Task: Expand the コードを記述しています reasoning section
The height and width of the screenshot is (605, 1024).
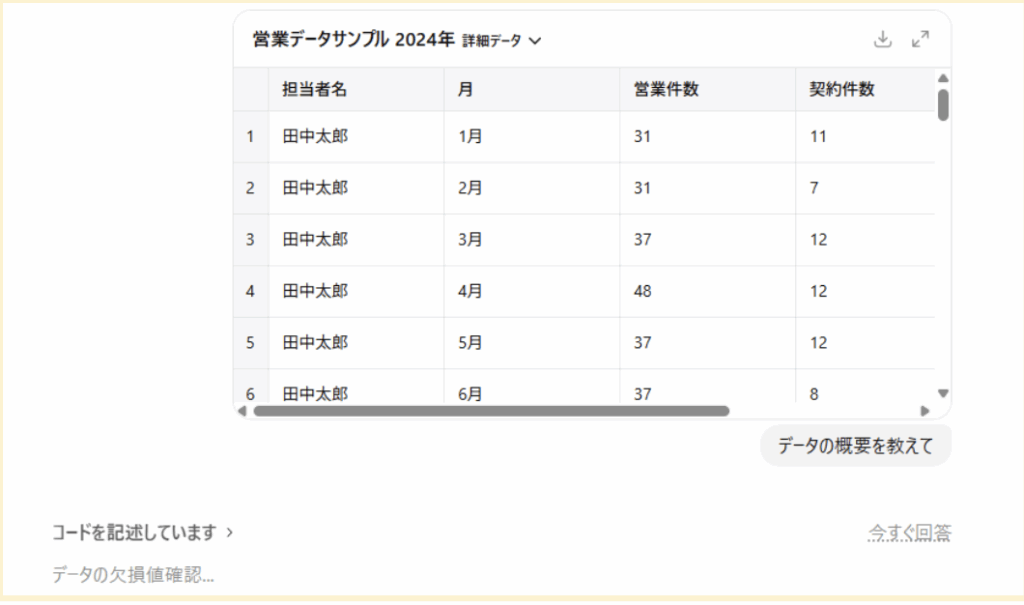Action: 143,533
